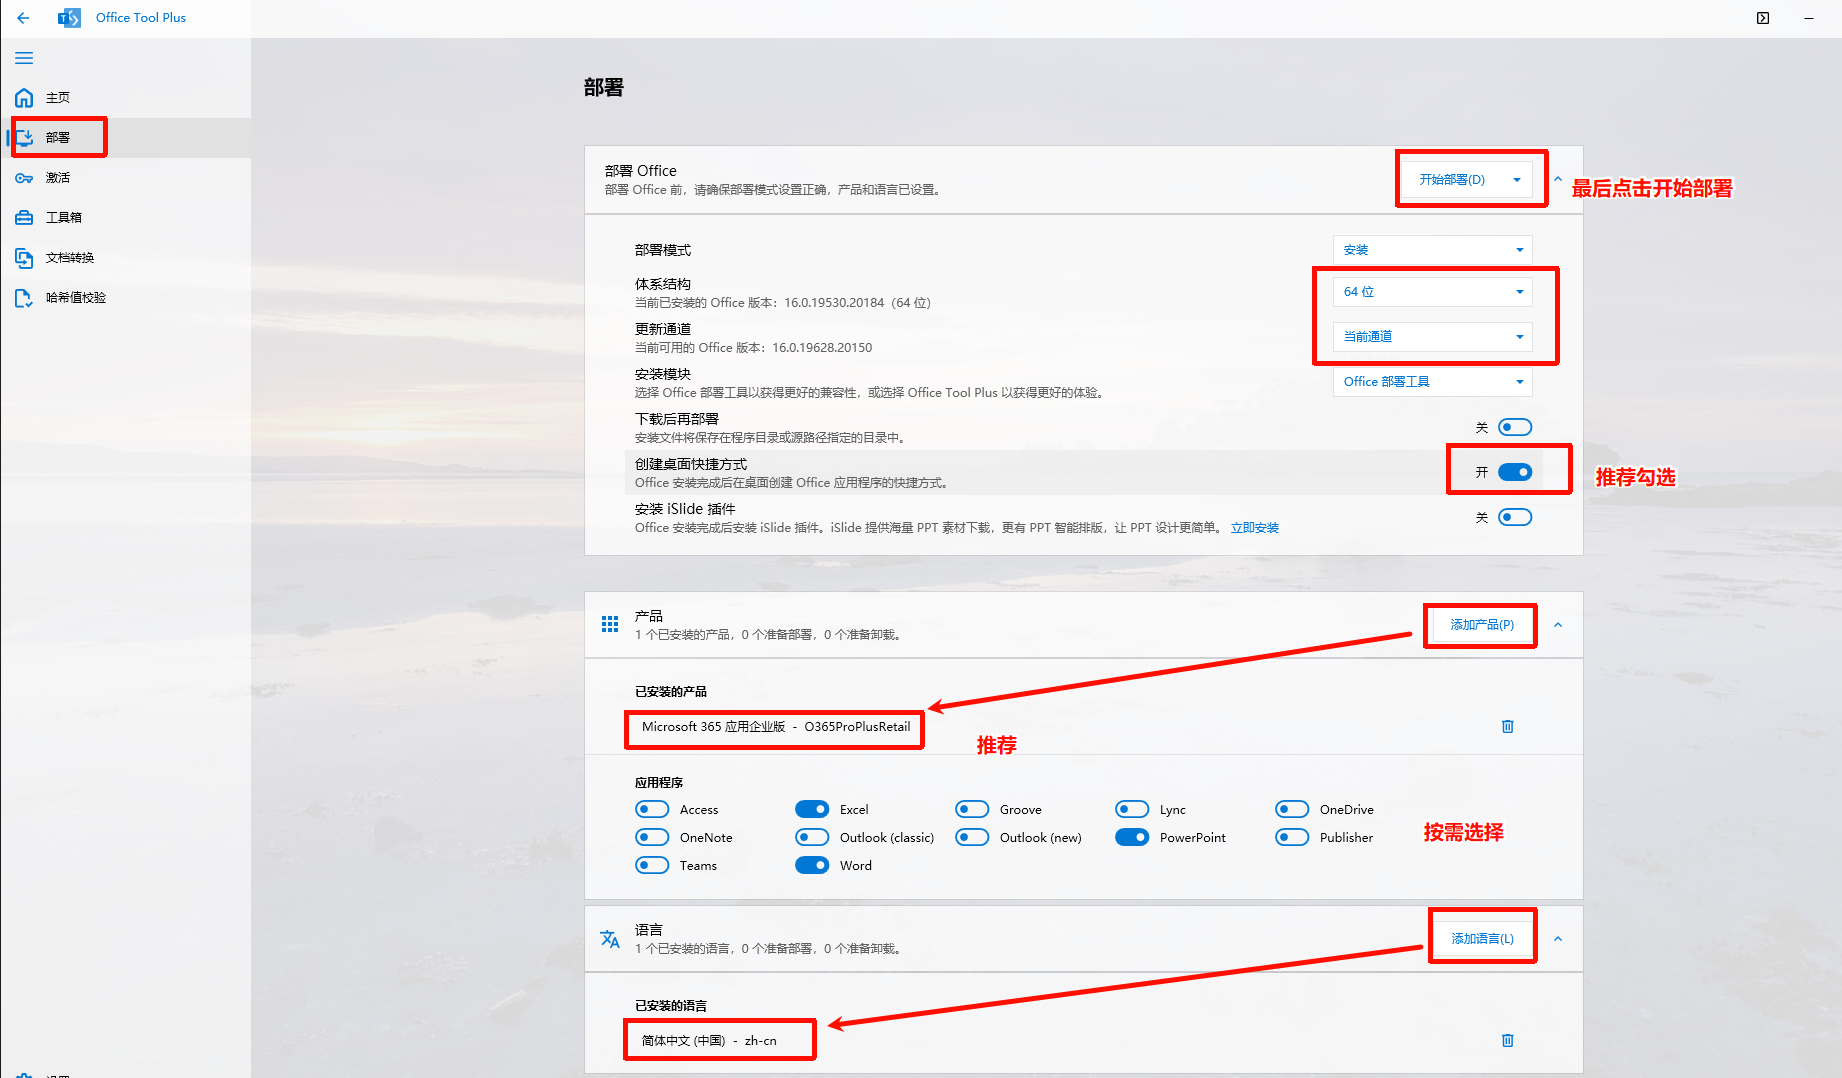Click the 立即安装 link for iSlide
1842x1078 pixels.
coord(1254,528)
